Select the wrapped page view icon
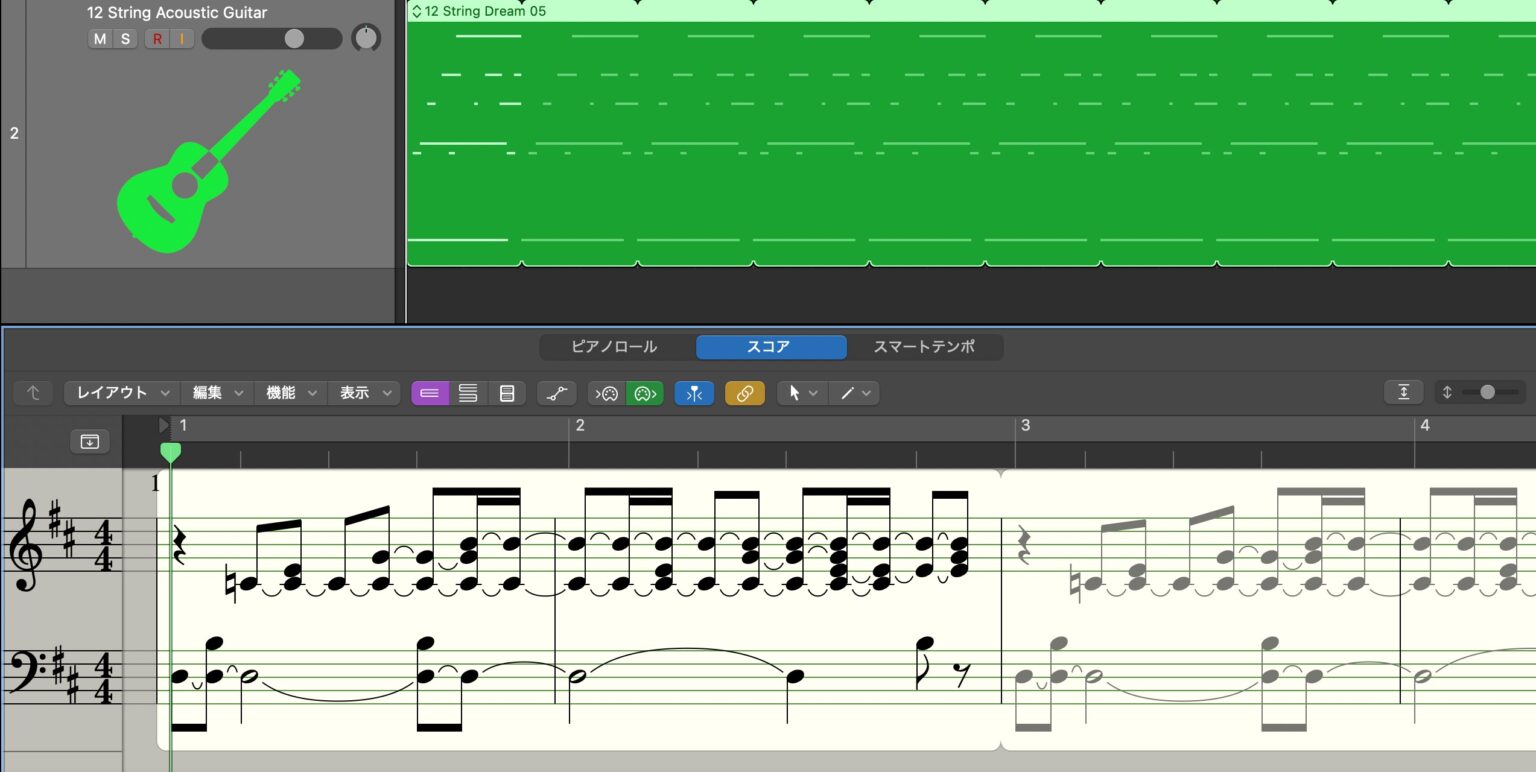Viewport: 1536px width, 772px height. 507,393
